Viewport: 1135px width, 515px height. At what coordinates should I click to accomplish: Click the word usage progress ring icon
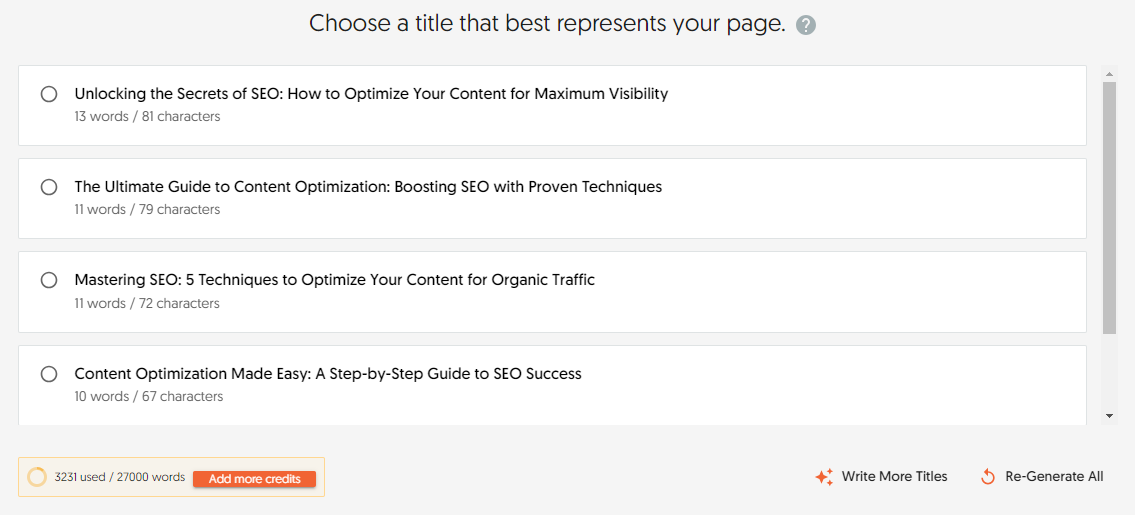tap(37, 477)
